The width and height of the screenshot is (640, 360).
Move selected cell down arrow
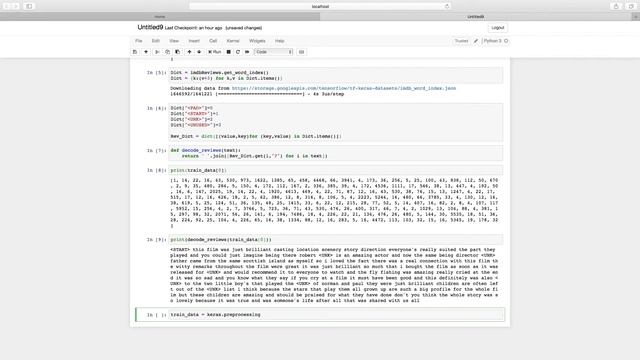[x=199, y=52]
